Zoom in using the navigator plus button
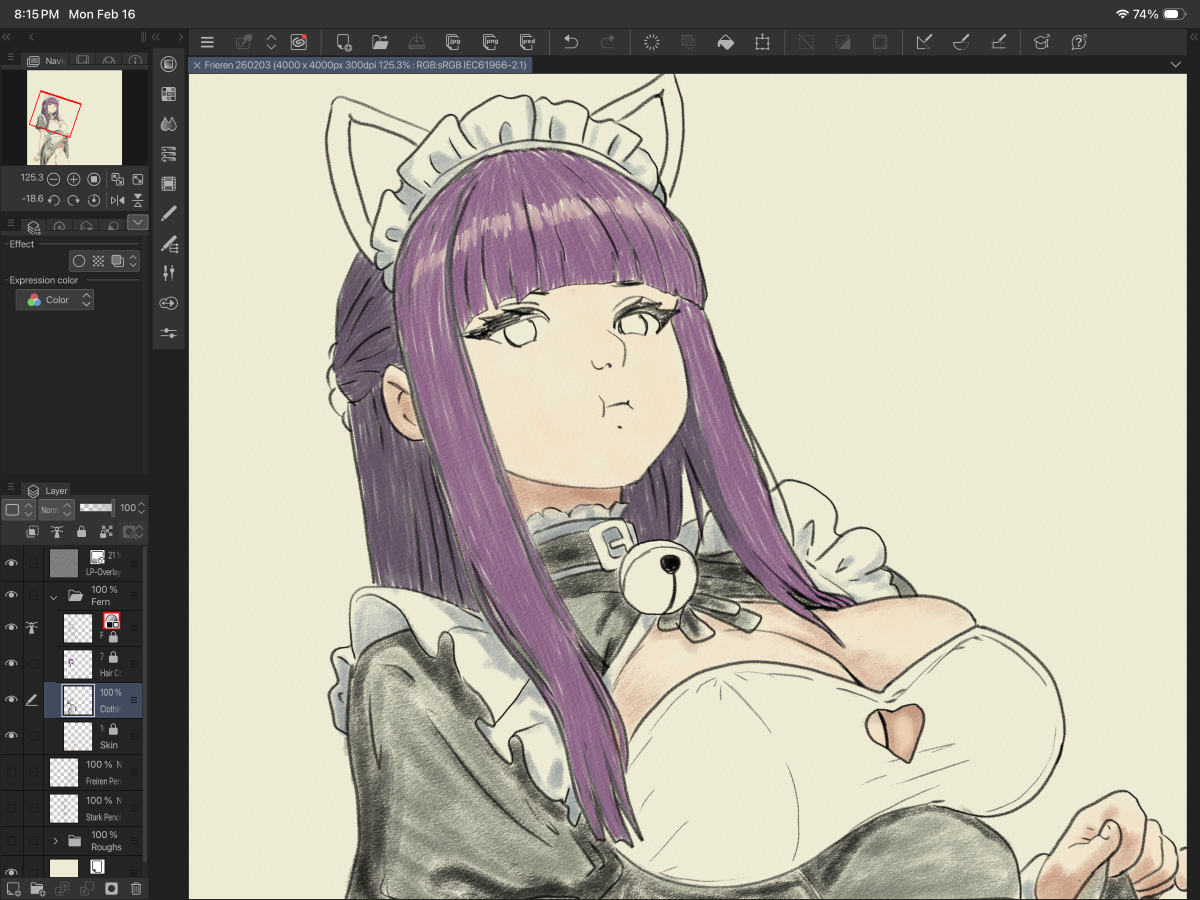Image resolution: width=1200 pixels, height=900 pixels. [74, 179]
